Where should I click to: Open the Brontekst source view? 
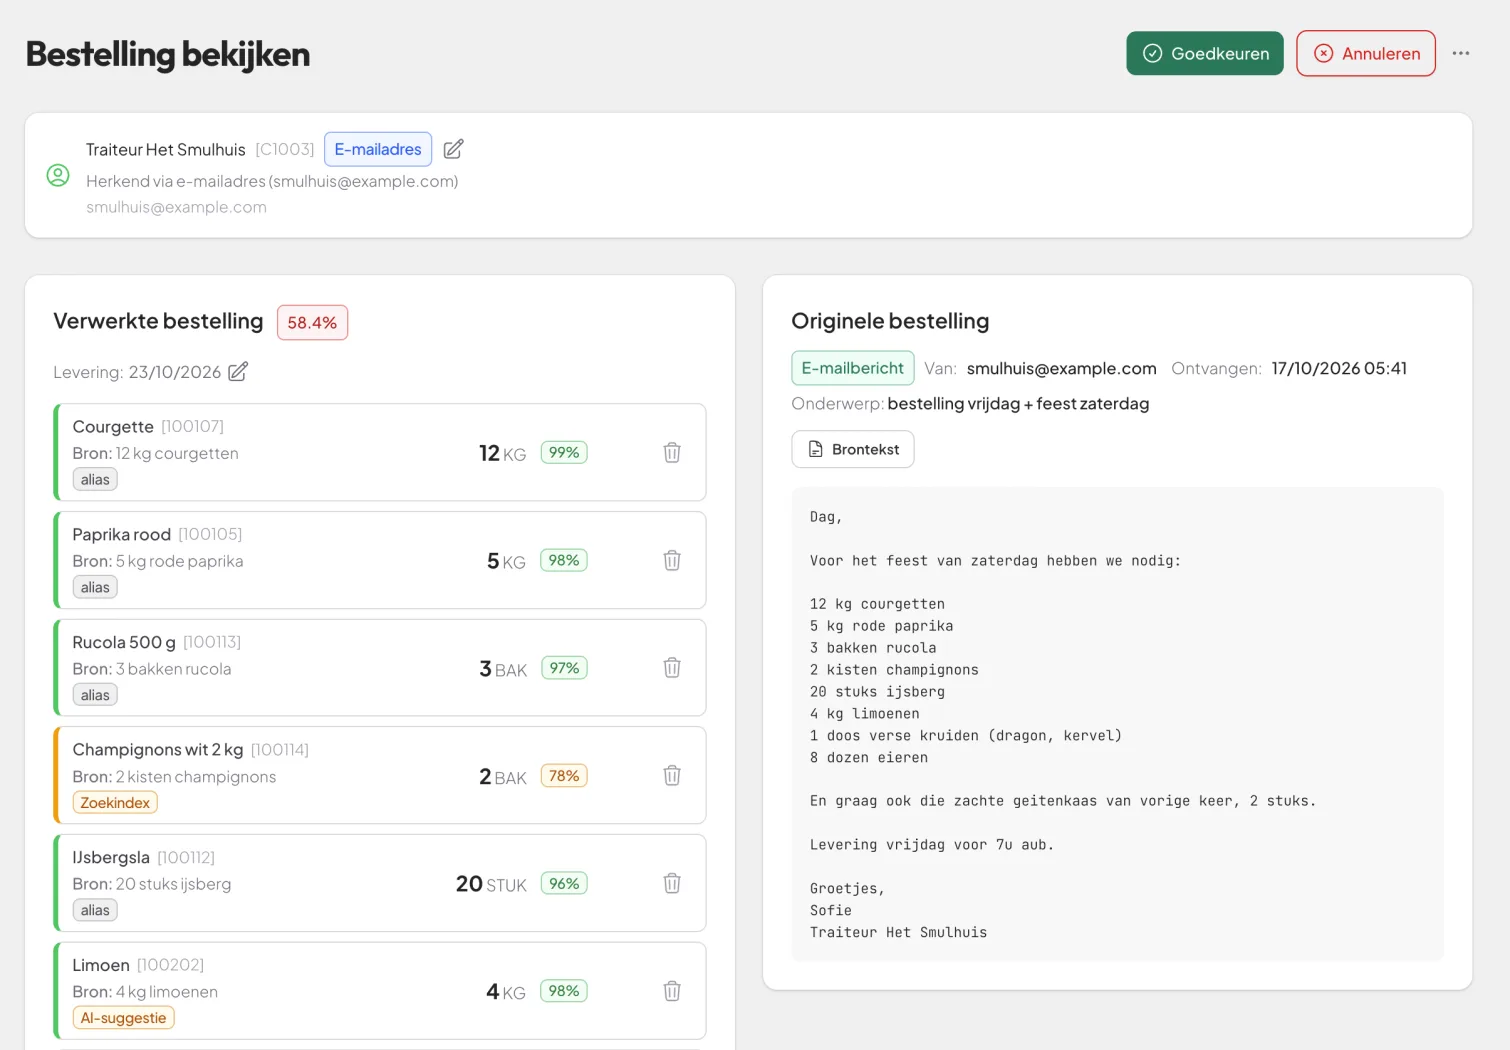pos(853,450)
